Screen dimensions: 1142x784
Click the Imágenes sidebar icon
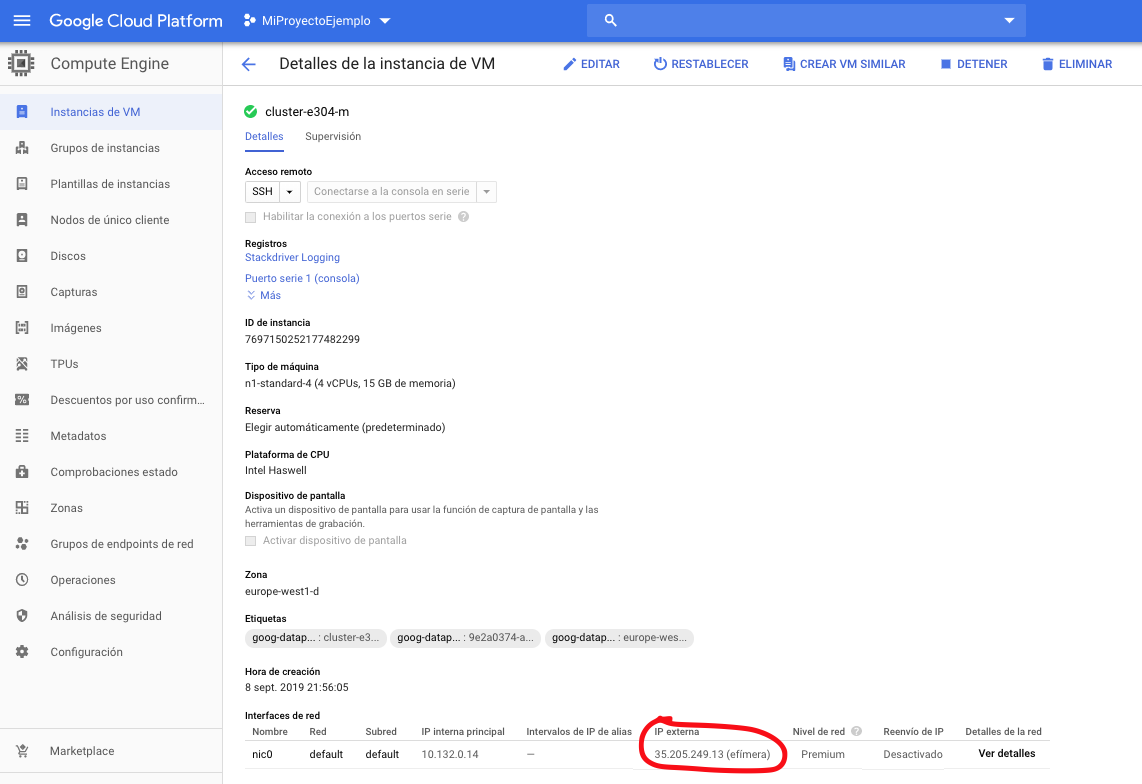pos(22,328)
